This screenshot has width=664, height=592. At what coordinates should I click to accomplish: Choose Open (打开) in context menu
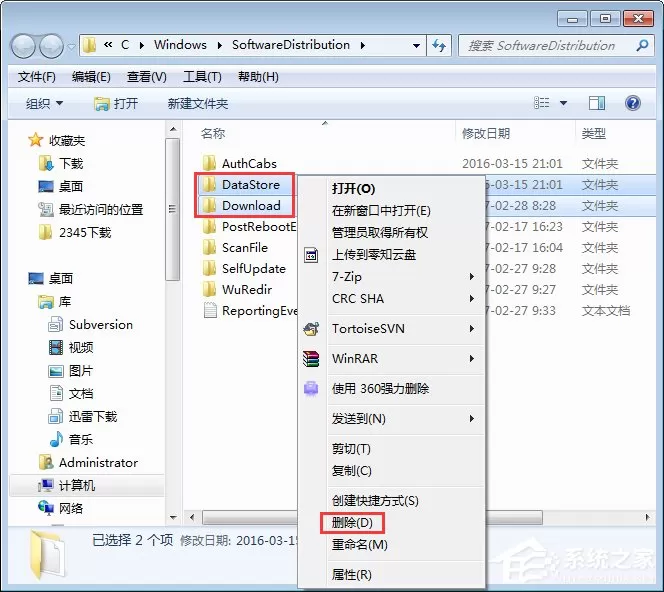point(354,188)
